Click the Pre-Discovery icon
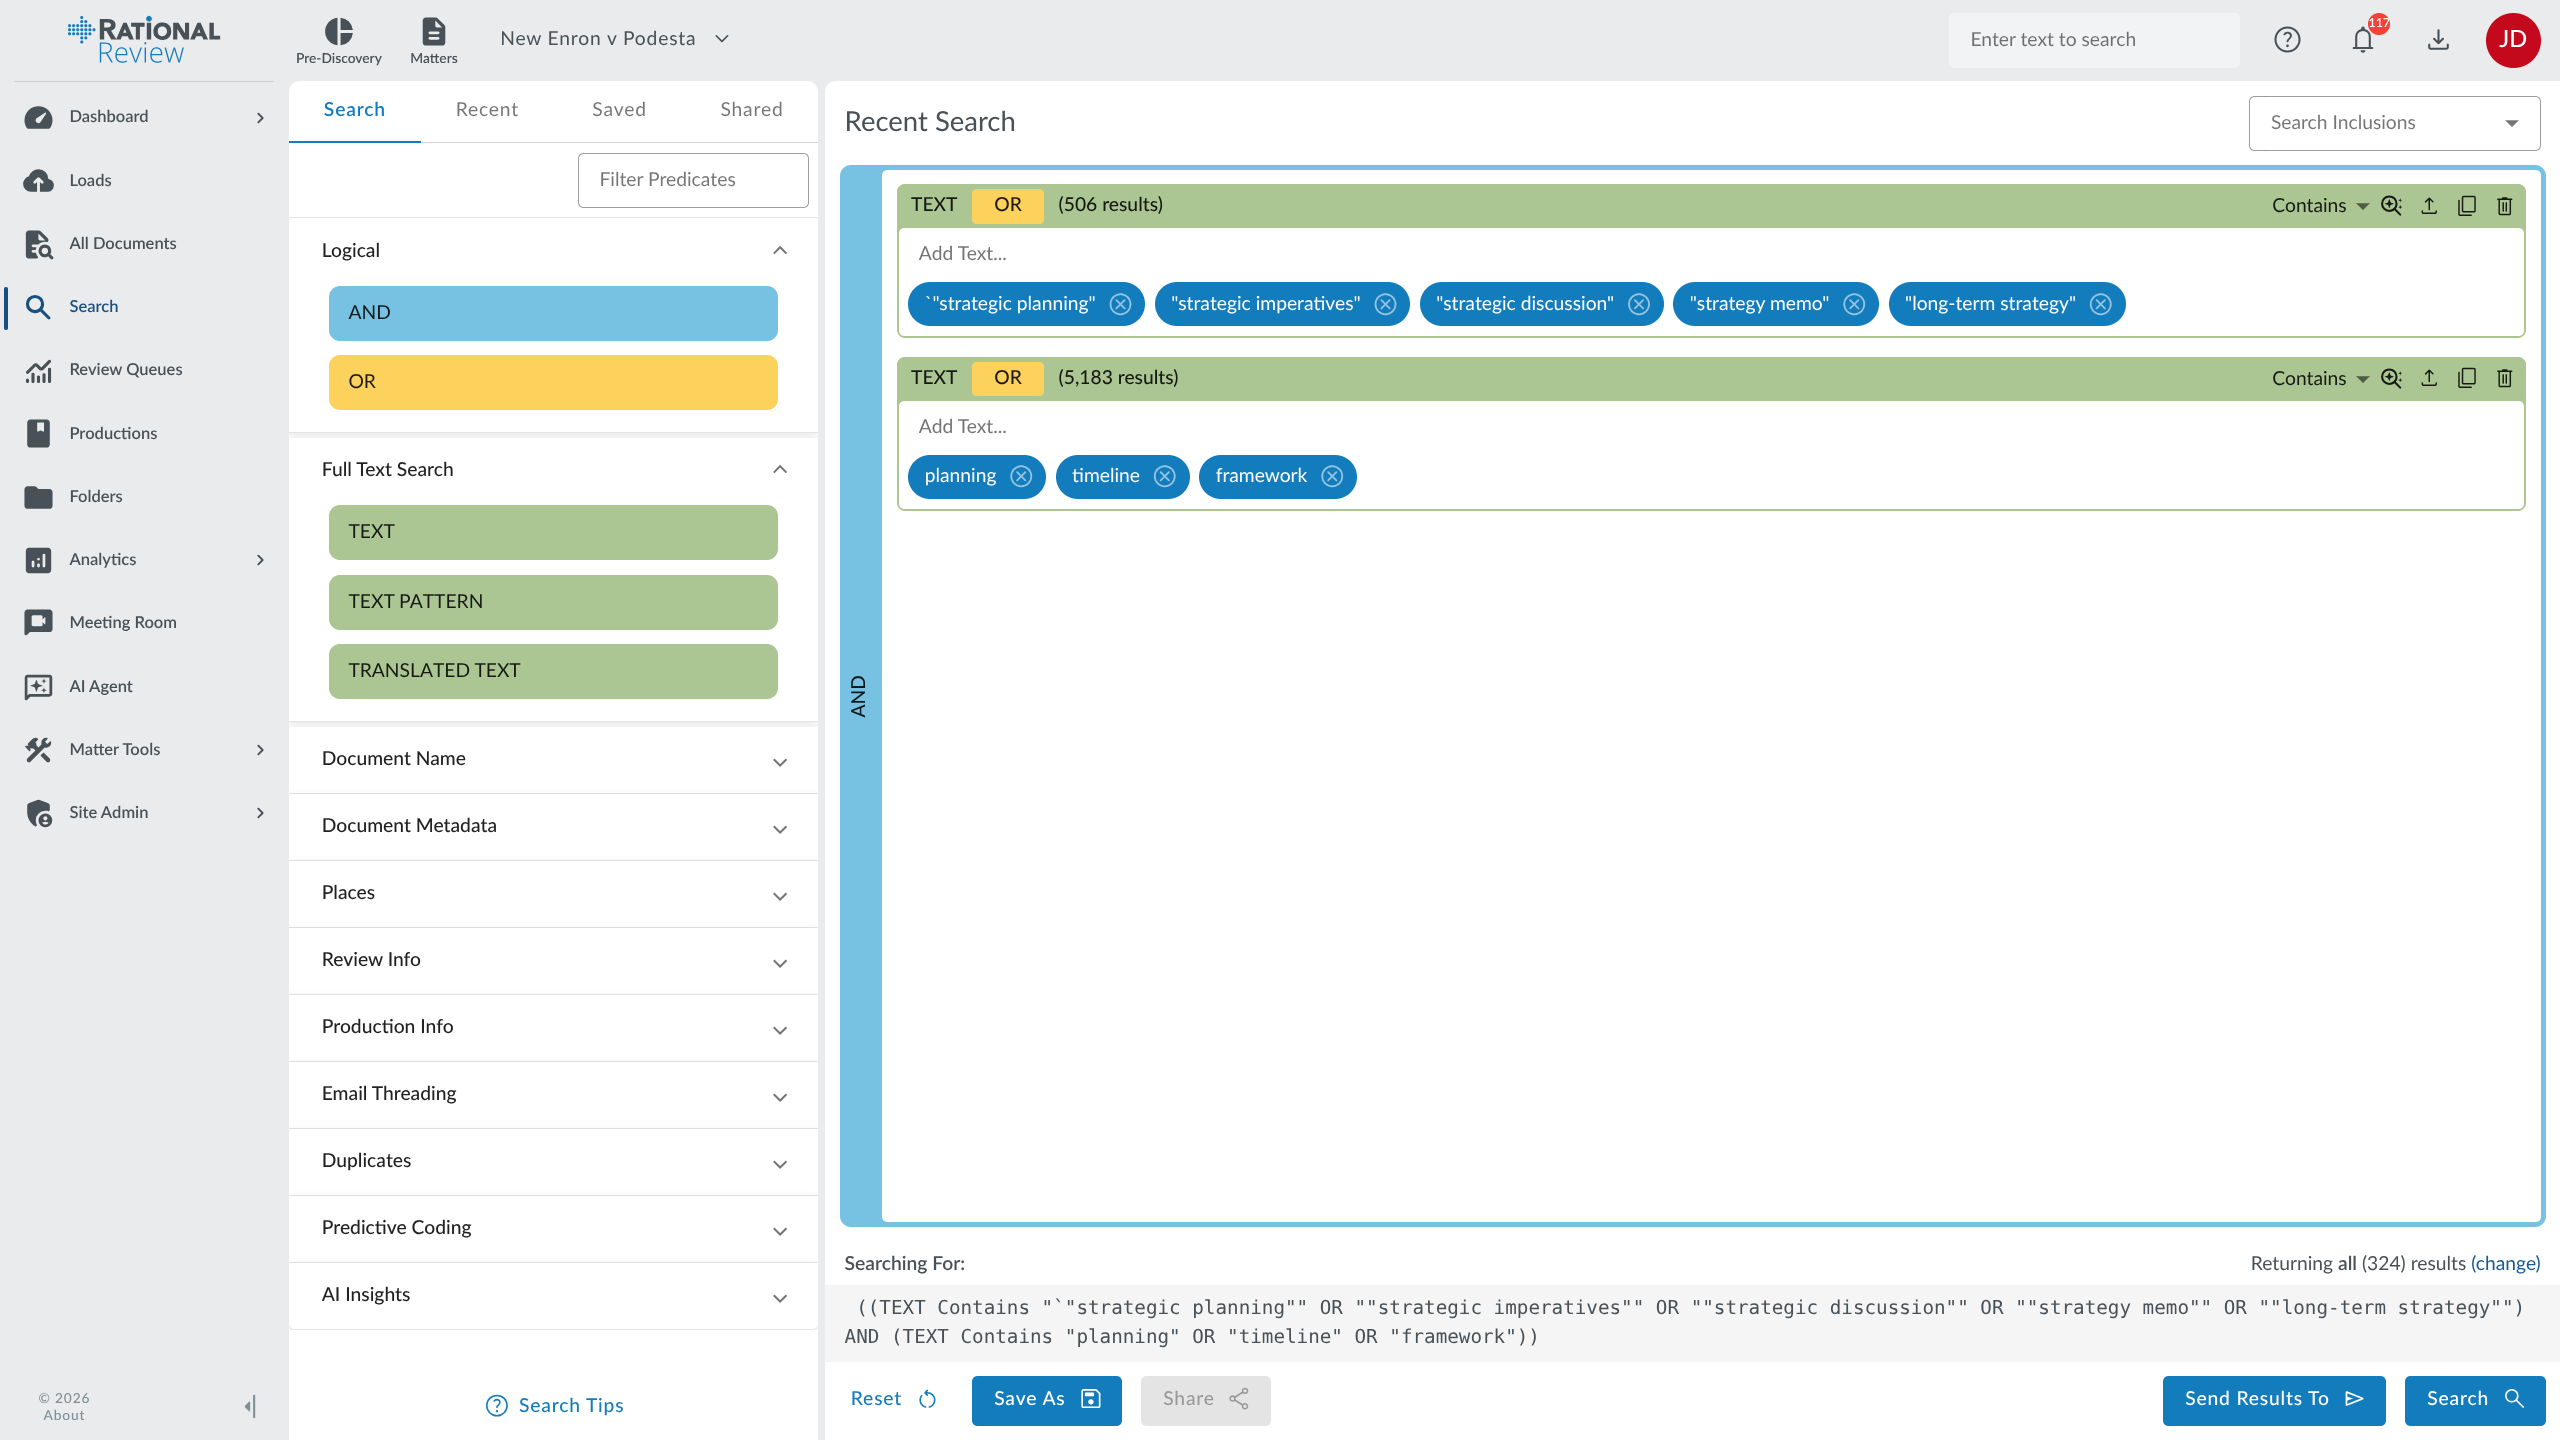The height and width of the screenshot is (1440, 2560). pos(338,40)
